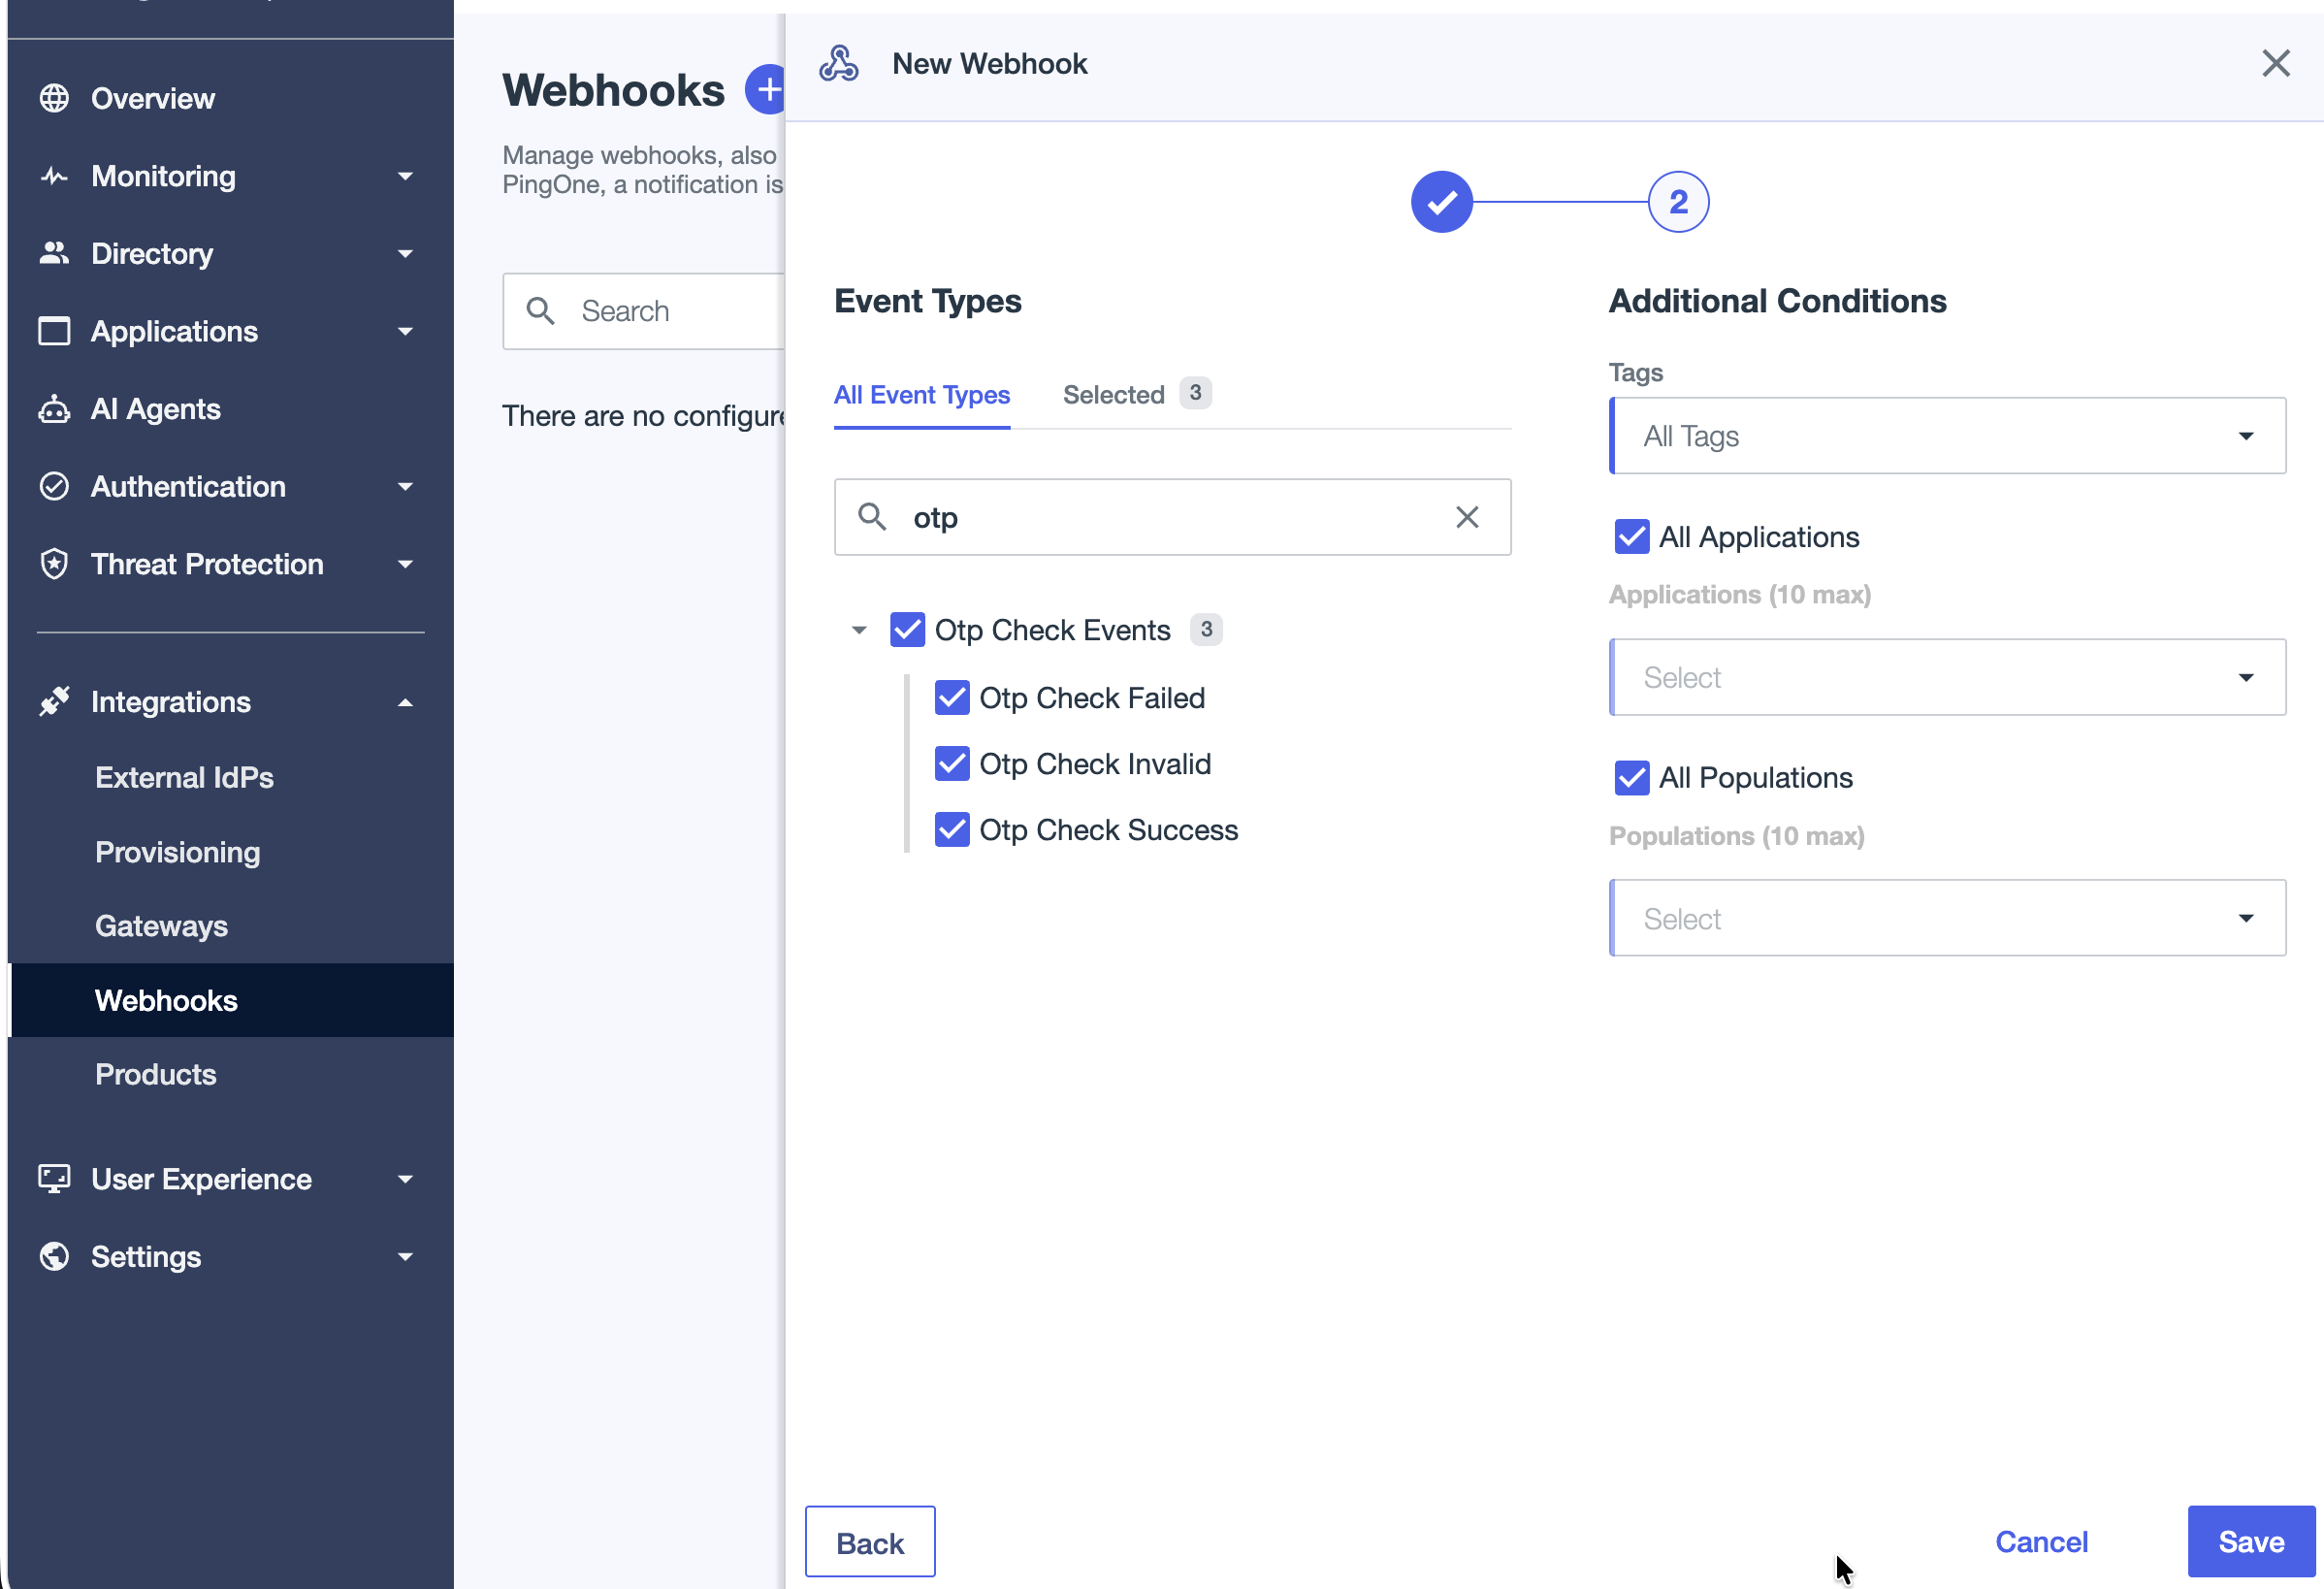Open Provisioning in sidebar
Image resolution: width=2324 pixels, height=1589 pixels.
[178, 852]
